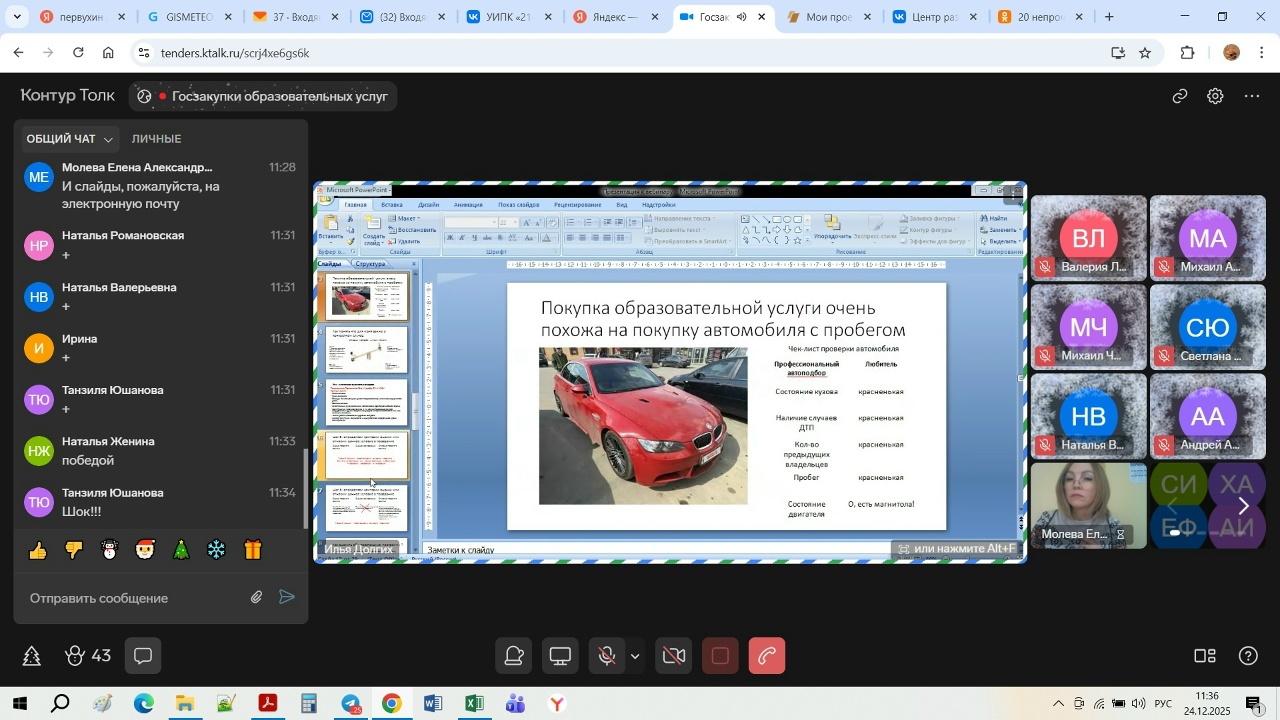1280x720 pixels.
Task: Send the chat message arrow
Action: (287, 598)
